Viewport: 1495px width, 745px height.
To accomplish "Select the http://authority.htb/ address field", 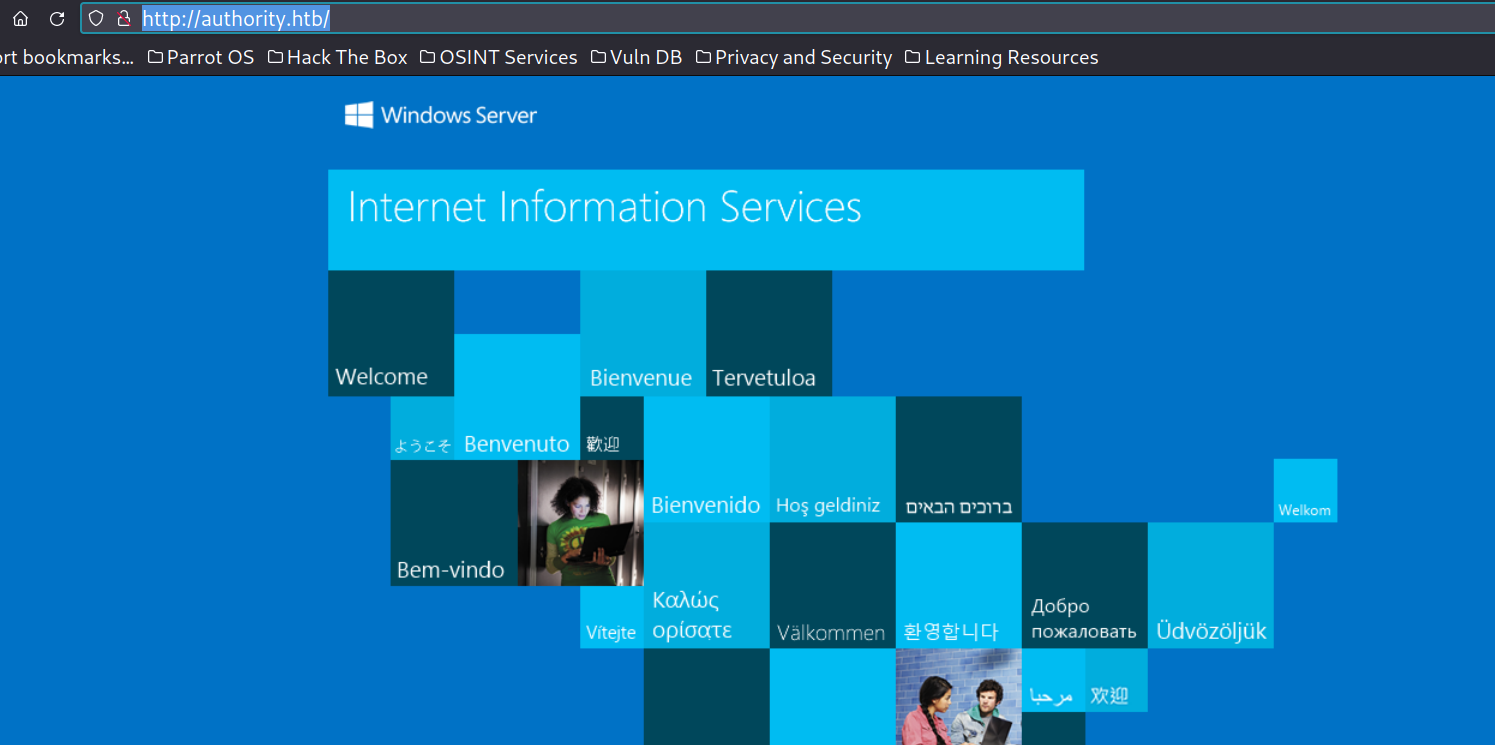I will [x=786, y=18].
